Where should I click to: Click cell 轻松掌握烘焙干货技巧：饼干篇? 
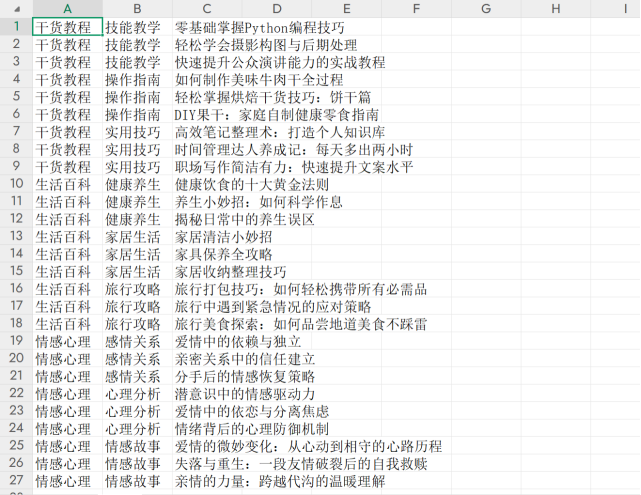273,97
